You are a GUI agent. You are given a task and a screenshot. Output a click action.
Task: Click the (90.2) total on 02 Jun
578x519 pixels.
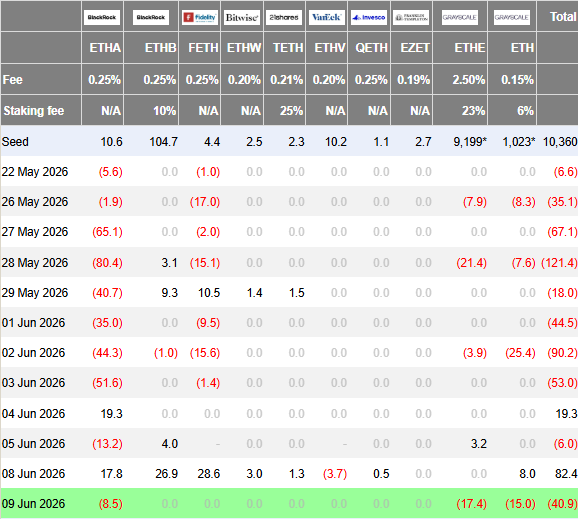click(563, 353)
